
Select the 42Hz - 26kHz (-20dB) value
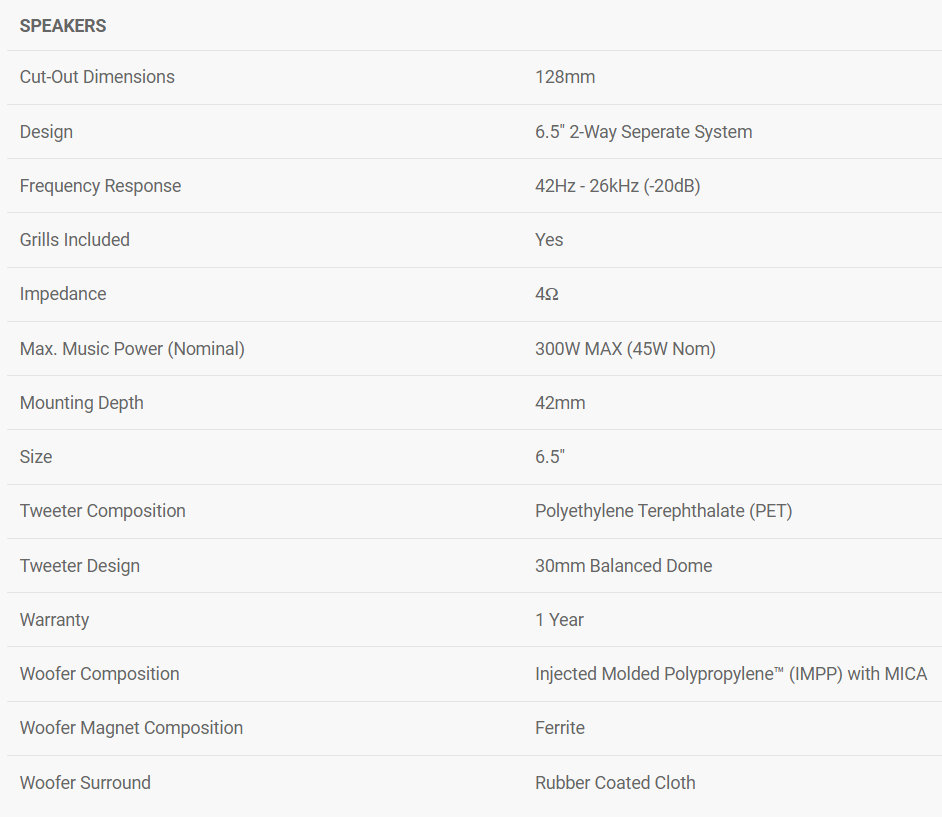pyautogui.click(x=617, y=186)
